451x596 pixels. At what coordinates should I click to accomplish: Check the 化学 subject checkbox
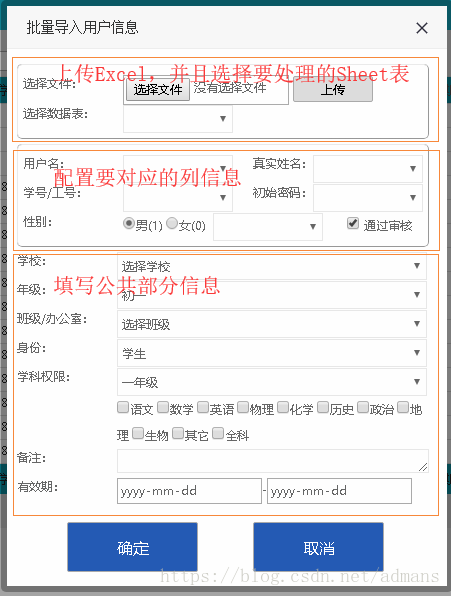283,407
